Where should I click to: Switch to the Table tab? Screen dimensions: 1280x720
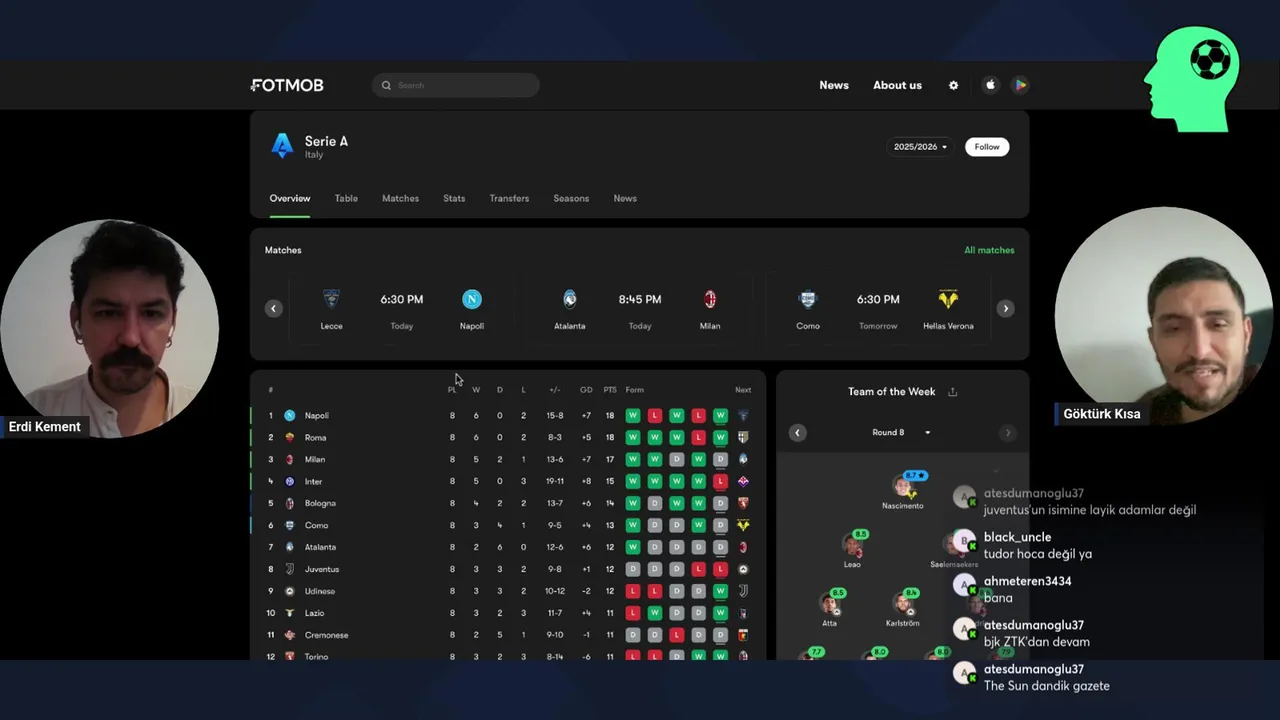click(346, 198)
